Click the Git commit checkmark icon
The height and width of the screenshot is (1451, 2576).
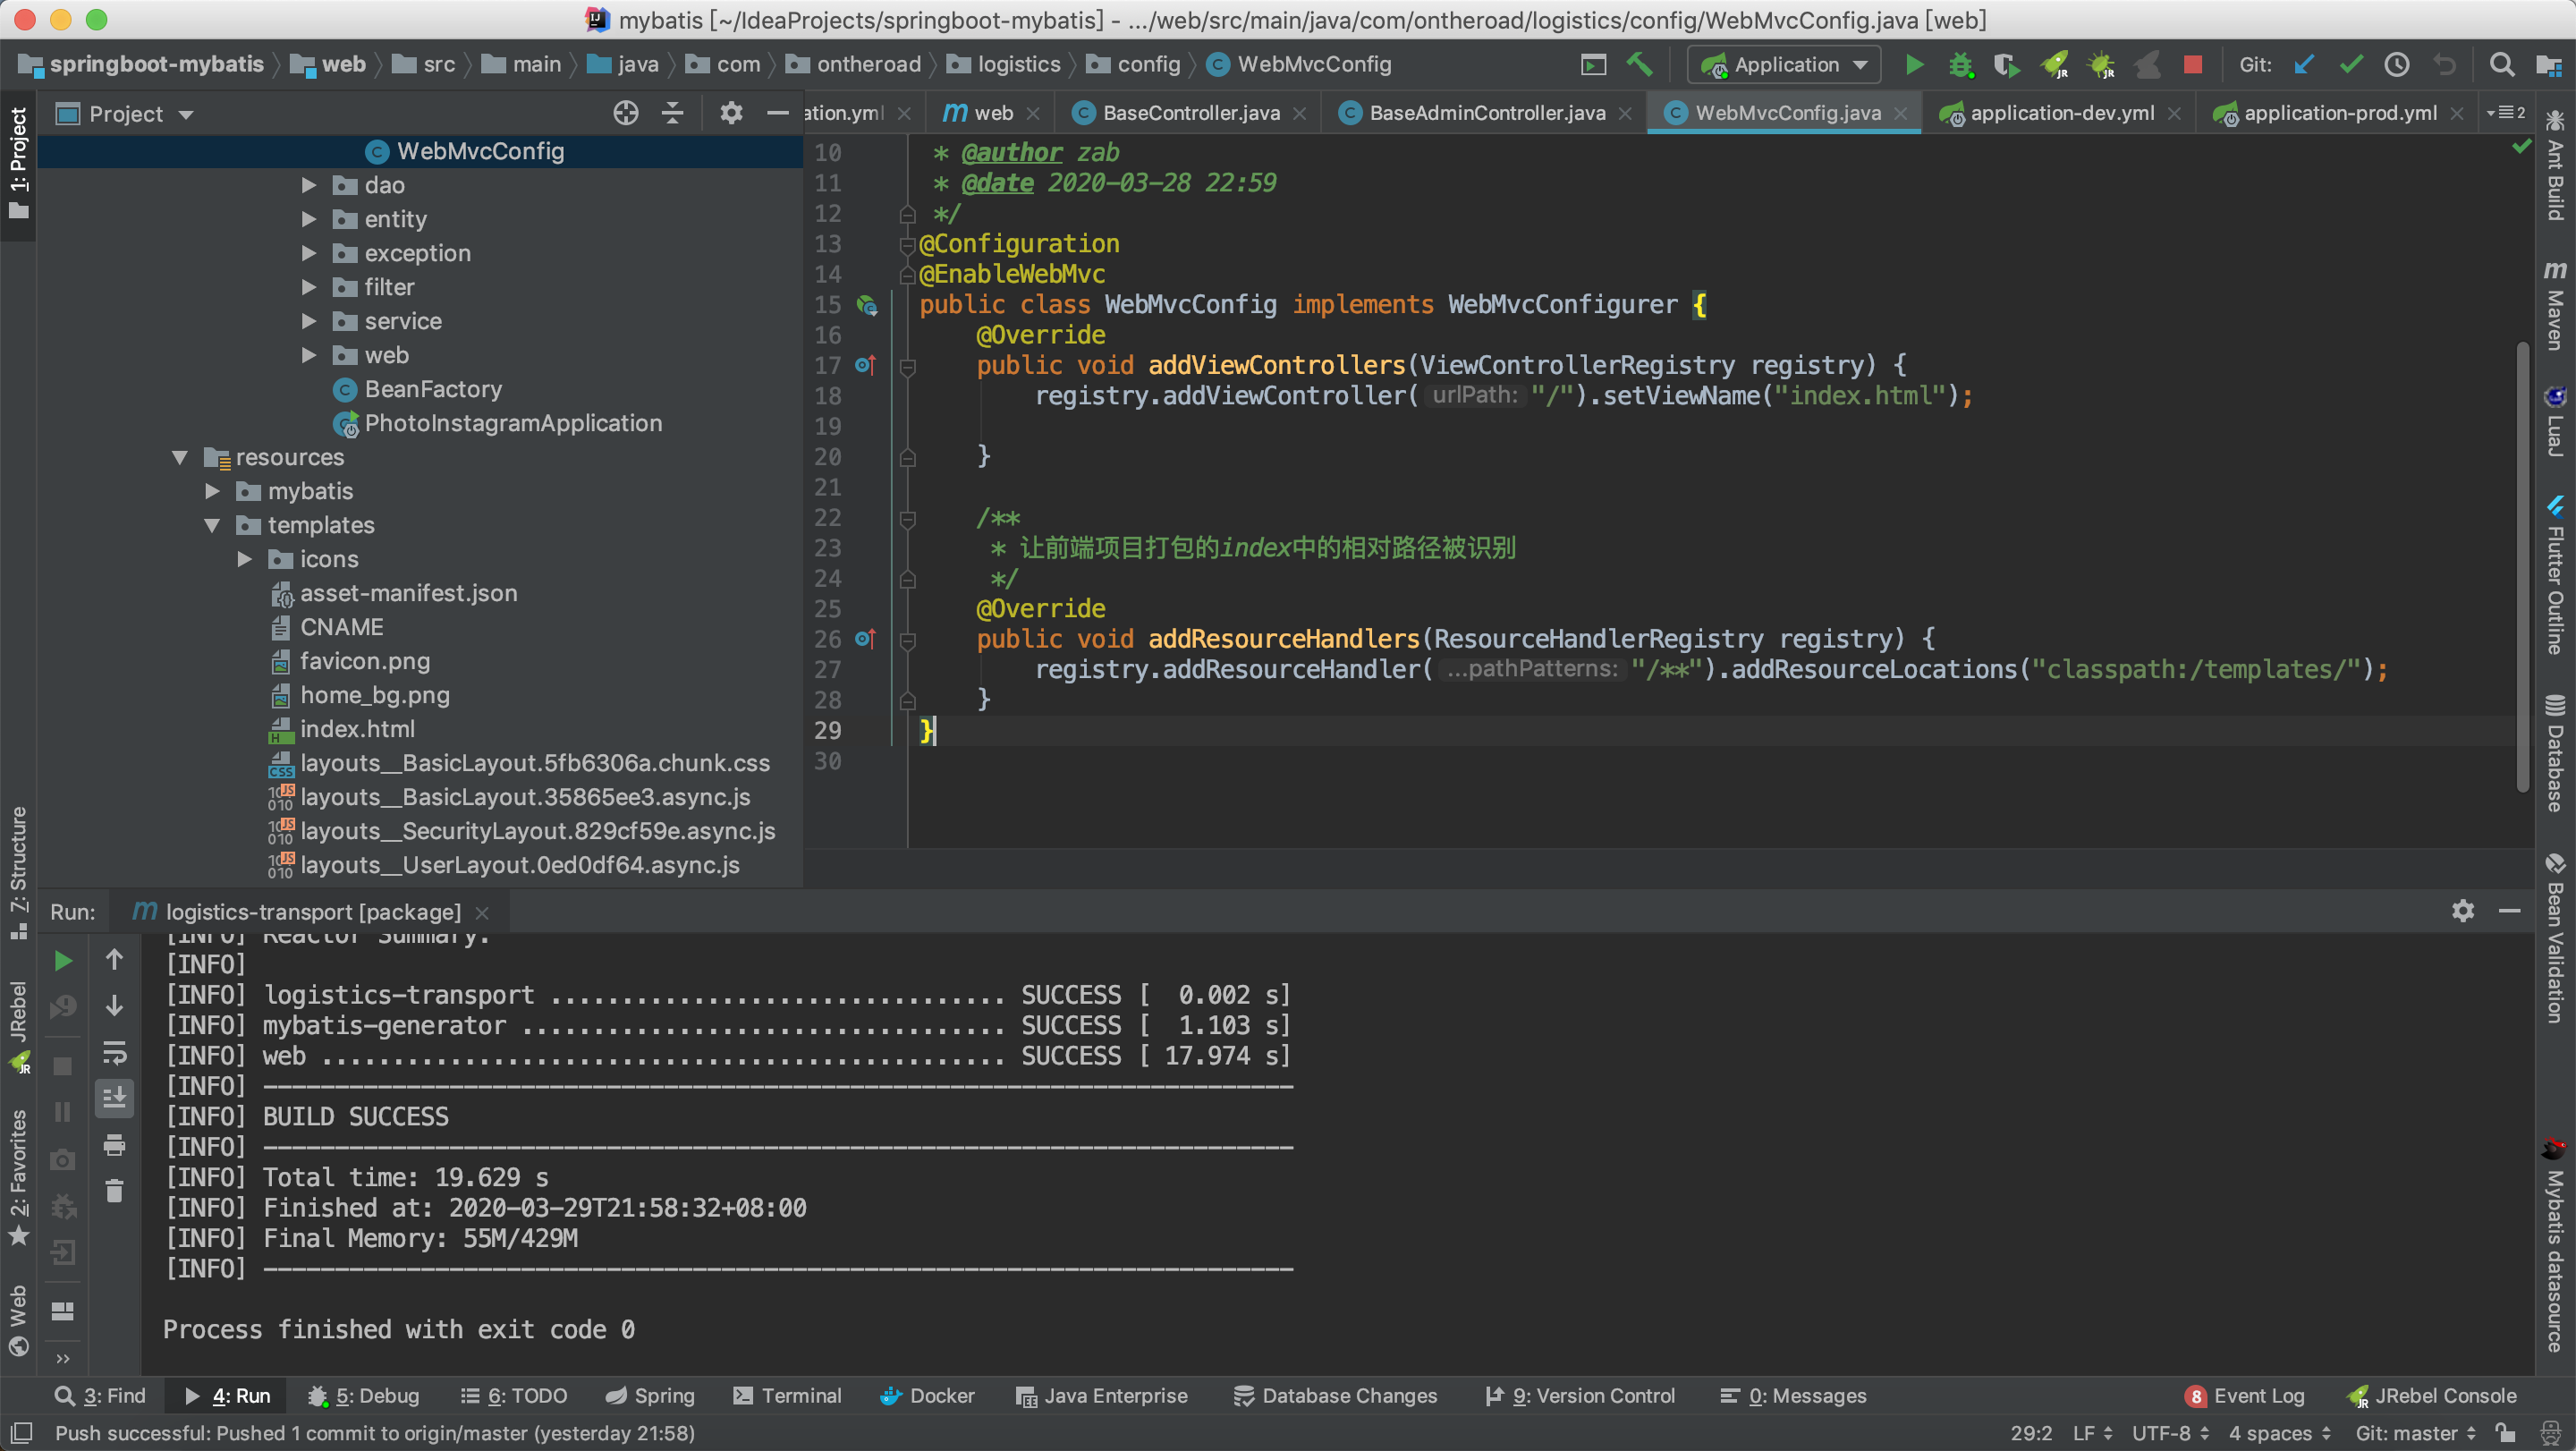[2351, 65]
